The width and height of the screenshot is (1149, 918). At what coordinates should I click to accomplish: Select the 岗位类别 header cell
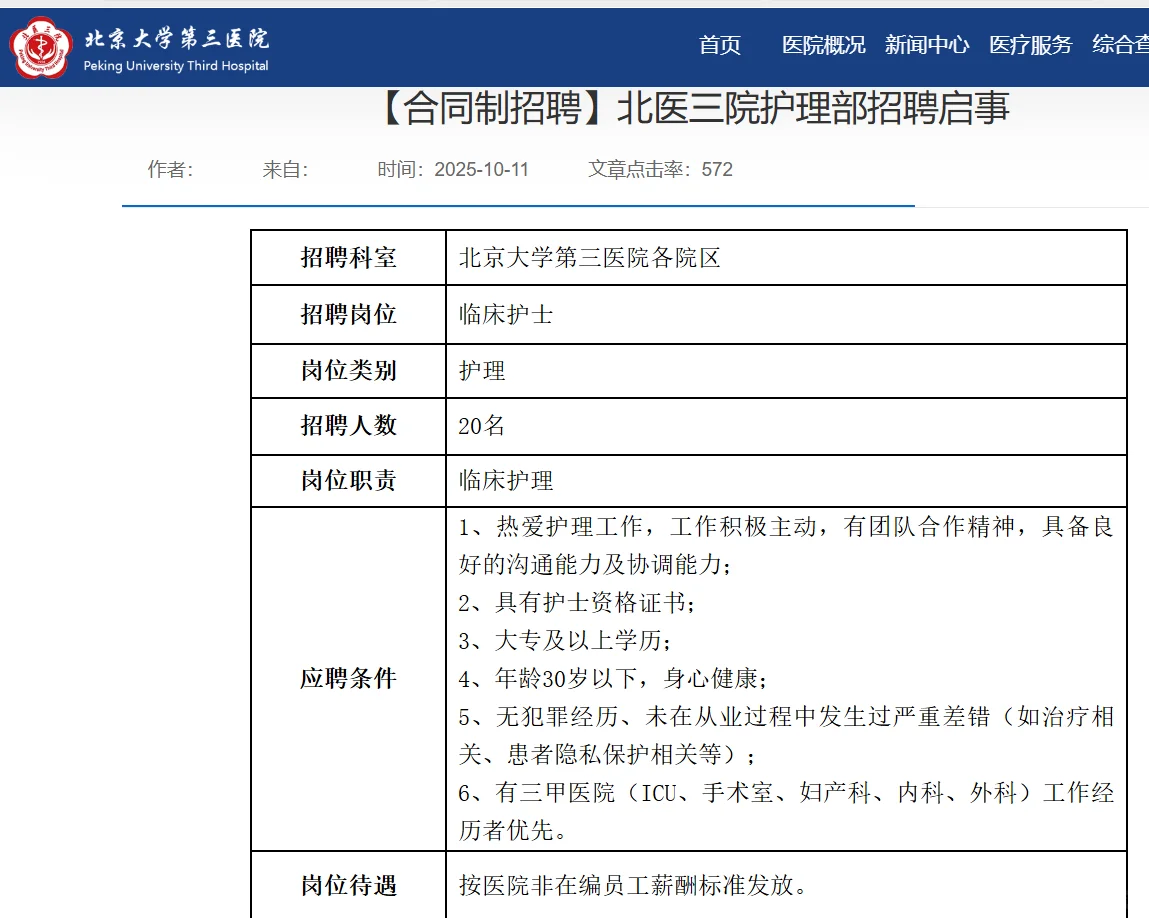point(348,371)
